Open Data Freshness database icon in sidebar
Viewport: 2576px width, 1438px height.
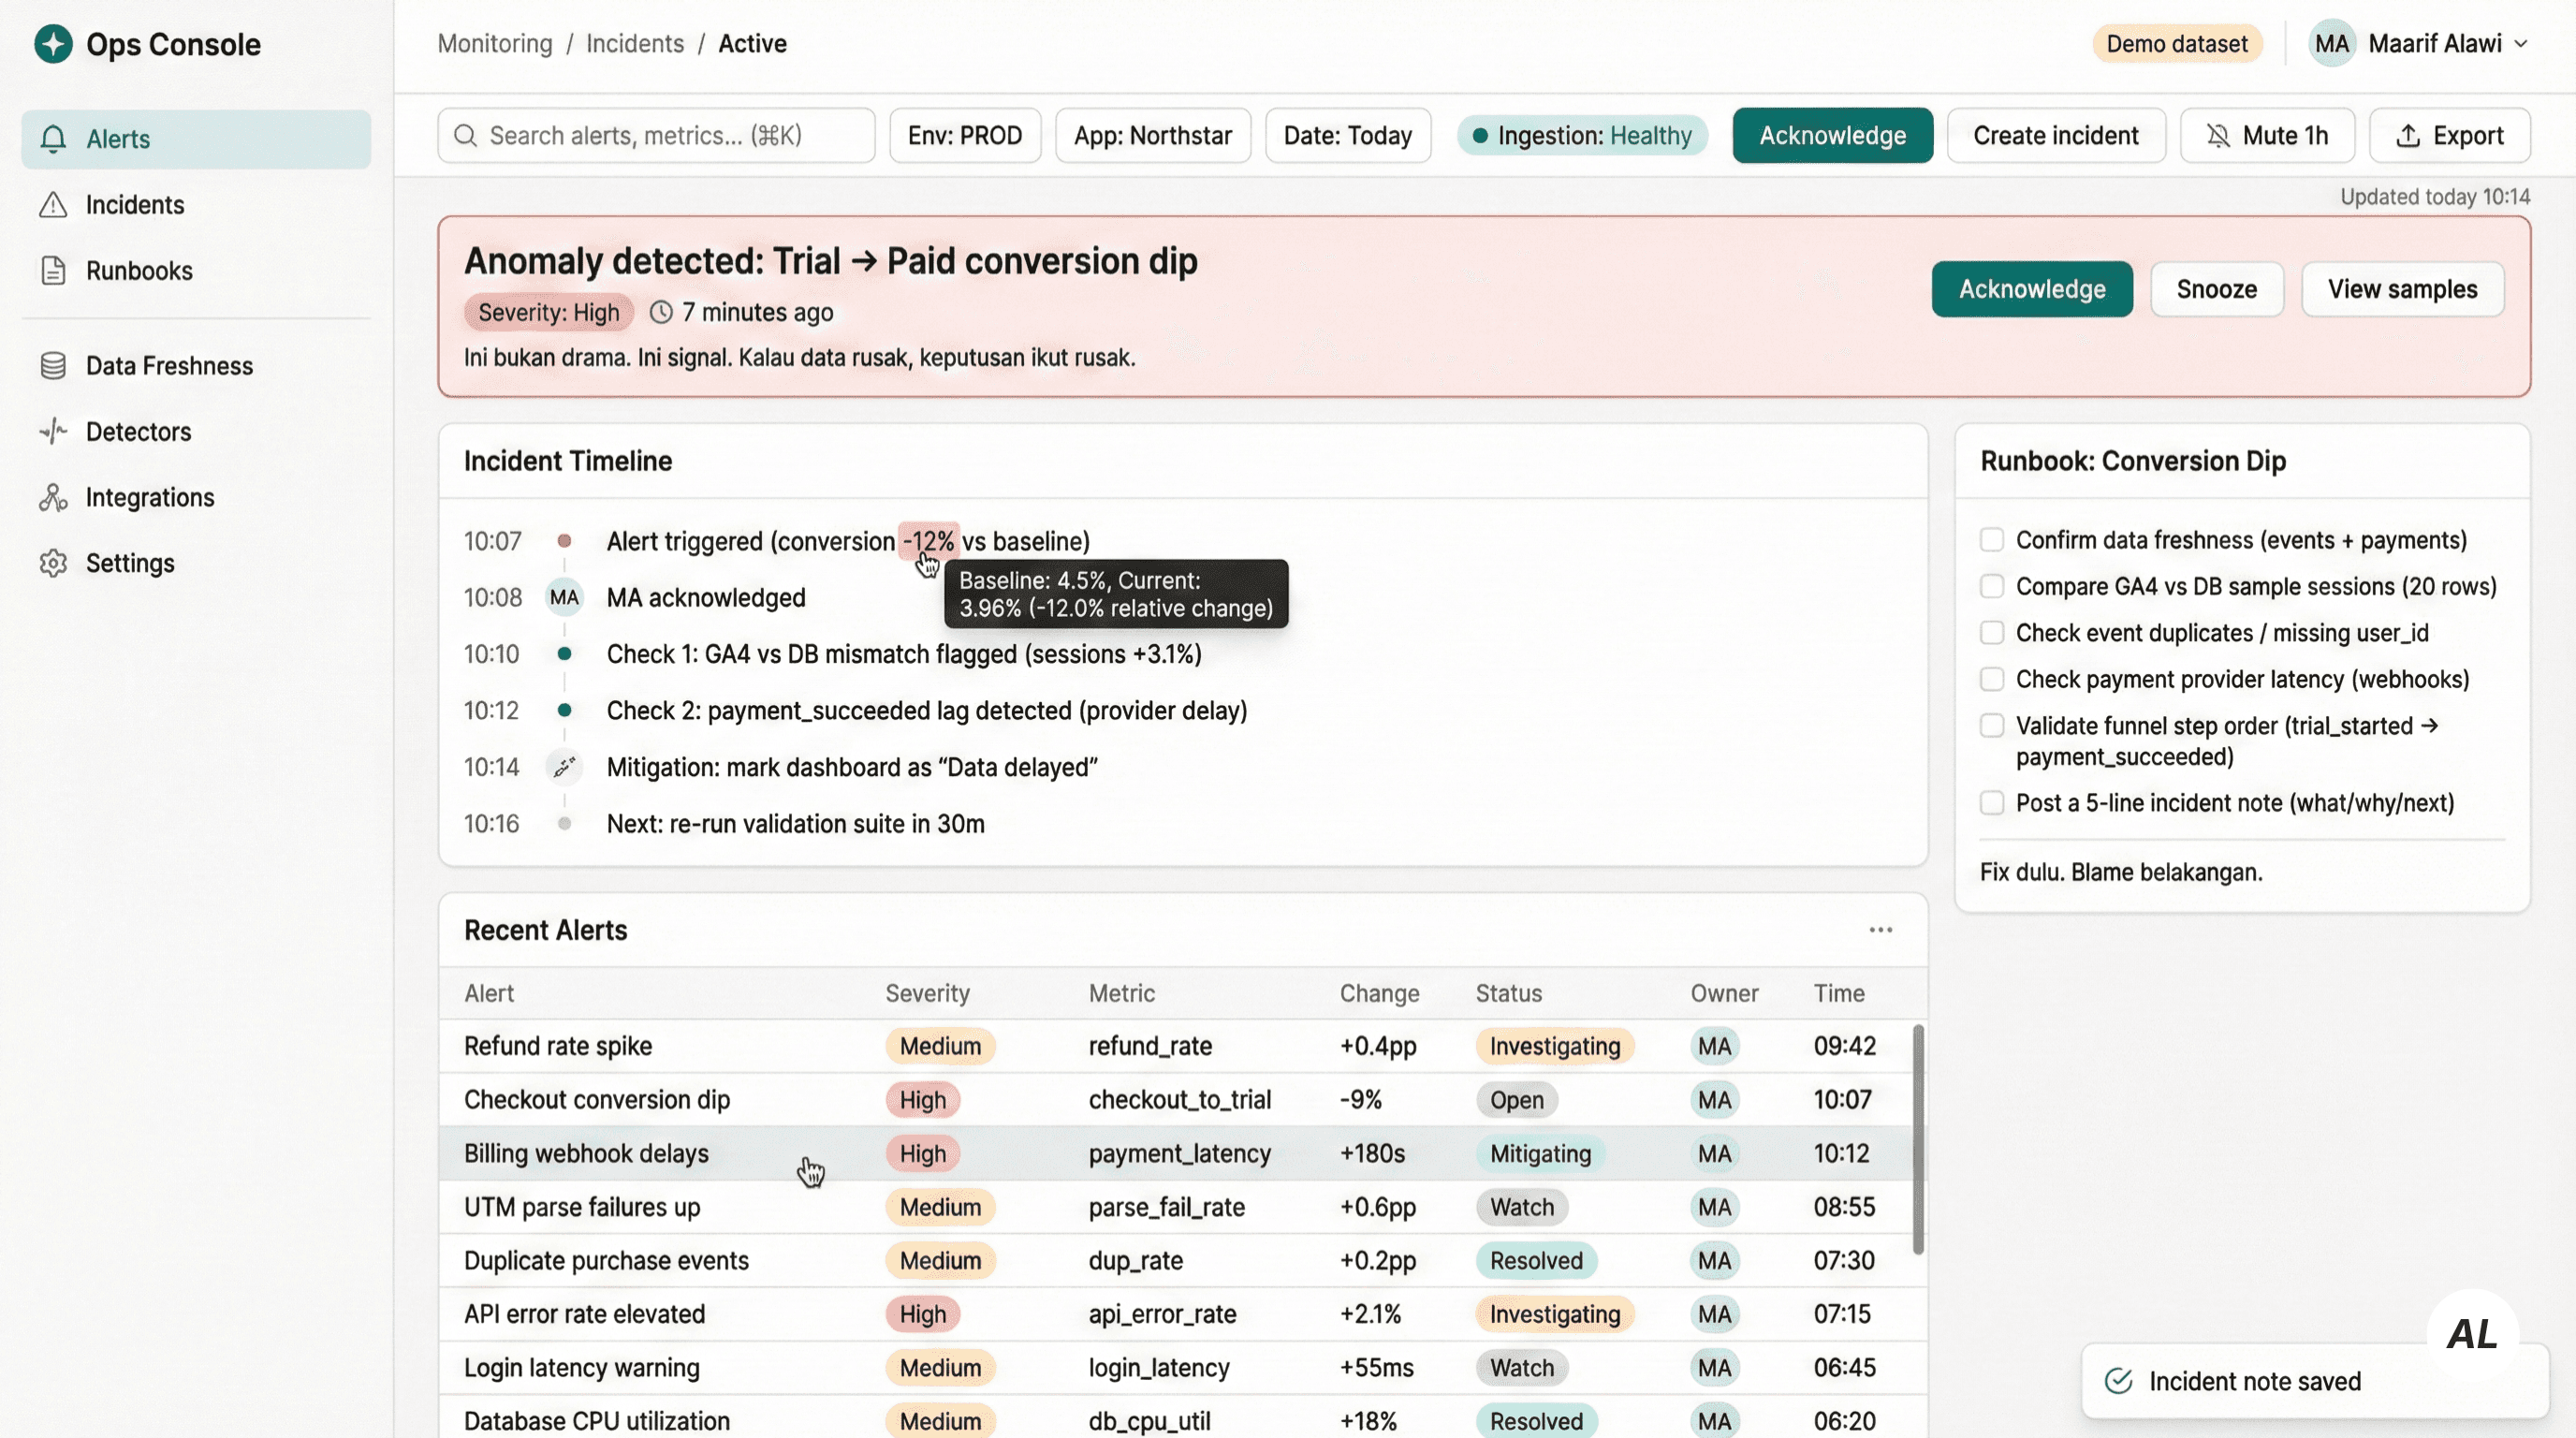[53, 366]
